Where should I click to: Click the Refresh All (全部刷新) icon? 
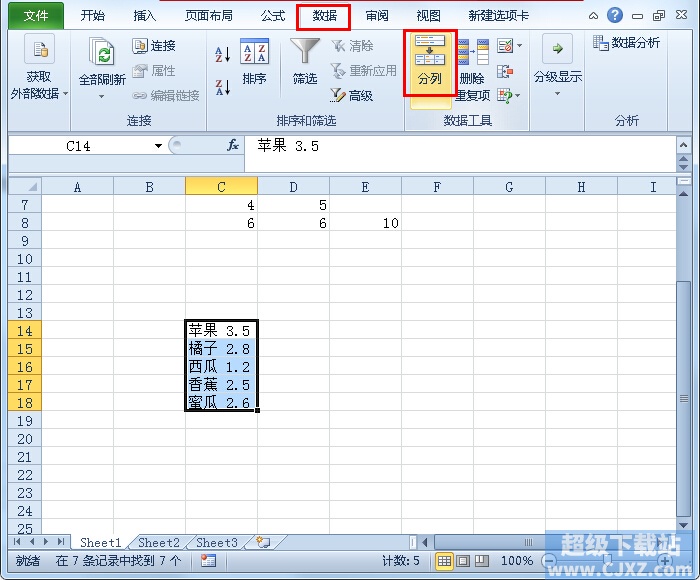[101, 55]
